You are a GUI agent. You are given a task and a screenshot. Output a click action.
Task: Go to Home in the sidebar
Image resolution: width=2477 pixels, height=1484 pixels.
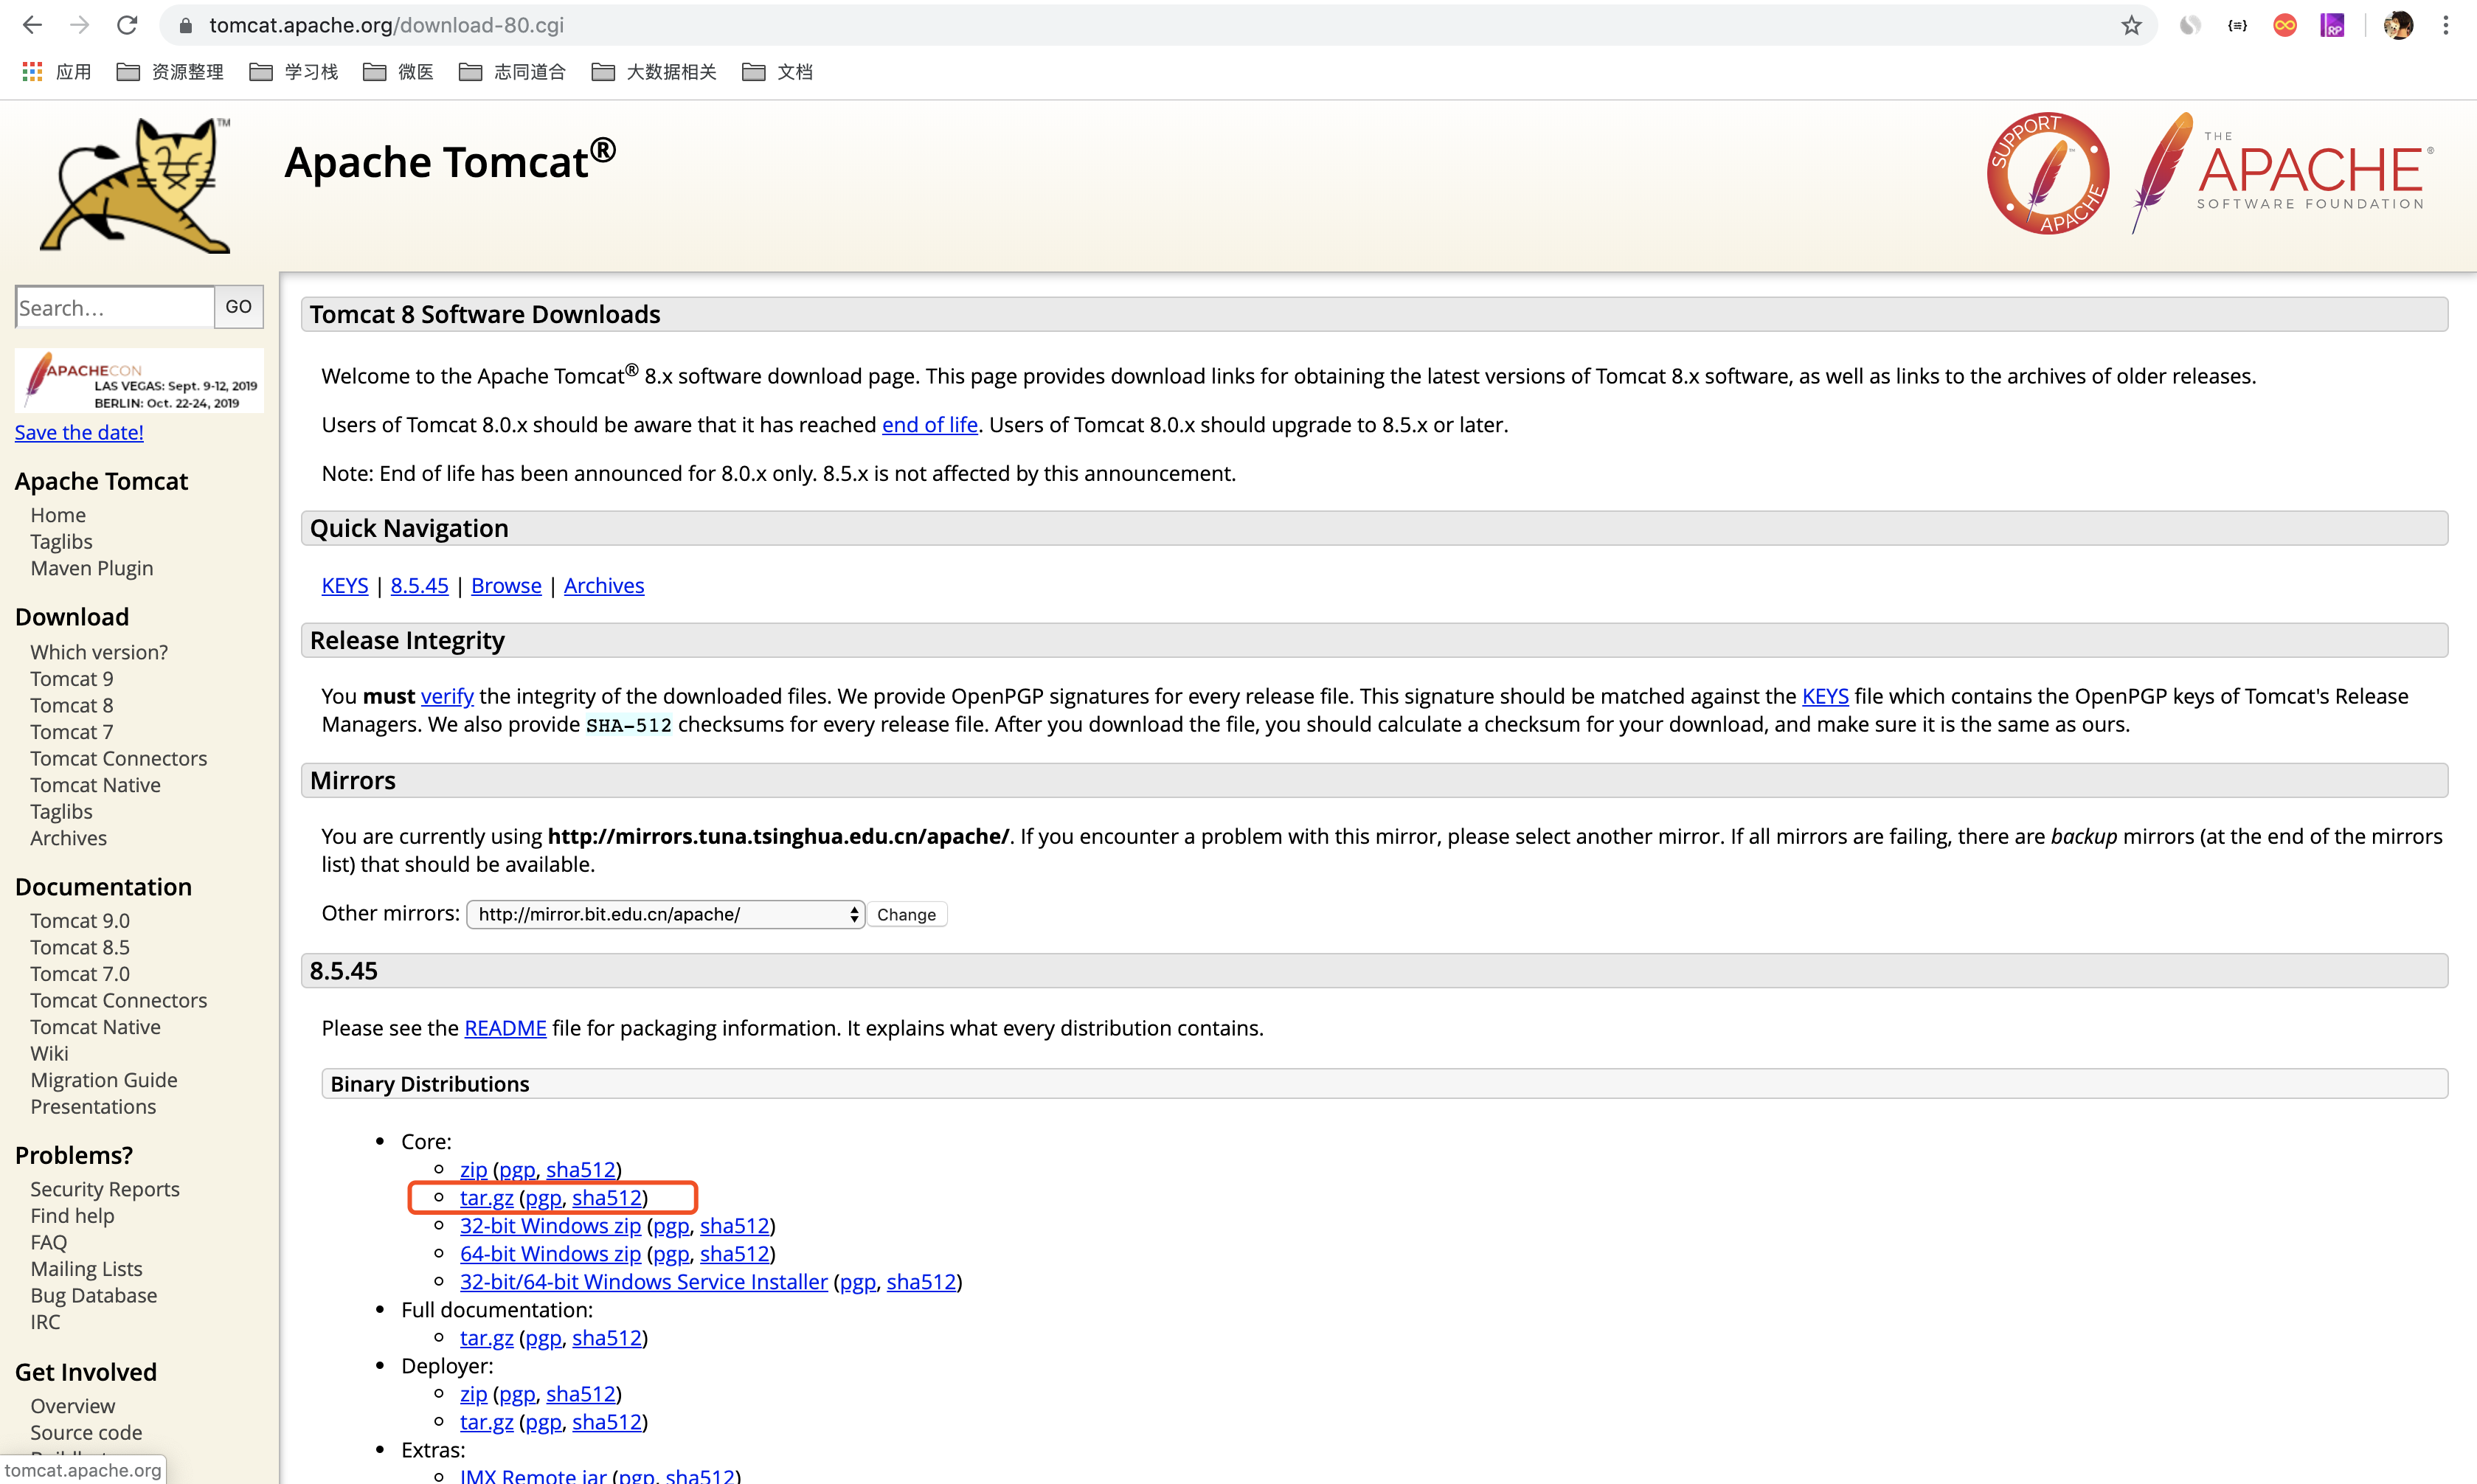(x=58, y=515)
